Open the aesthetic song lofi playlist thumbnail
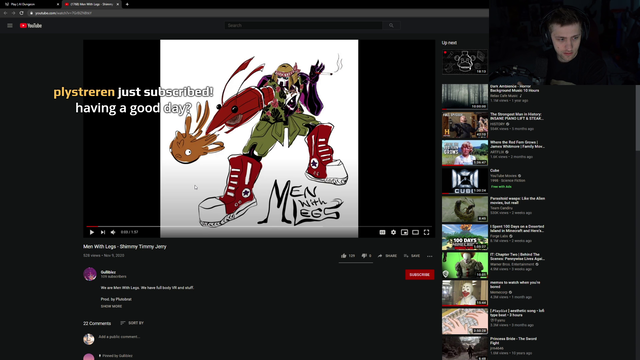The image size is (640, 360). coord(464,321)
